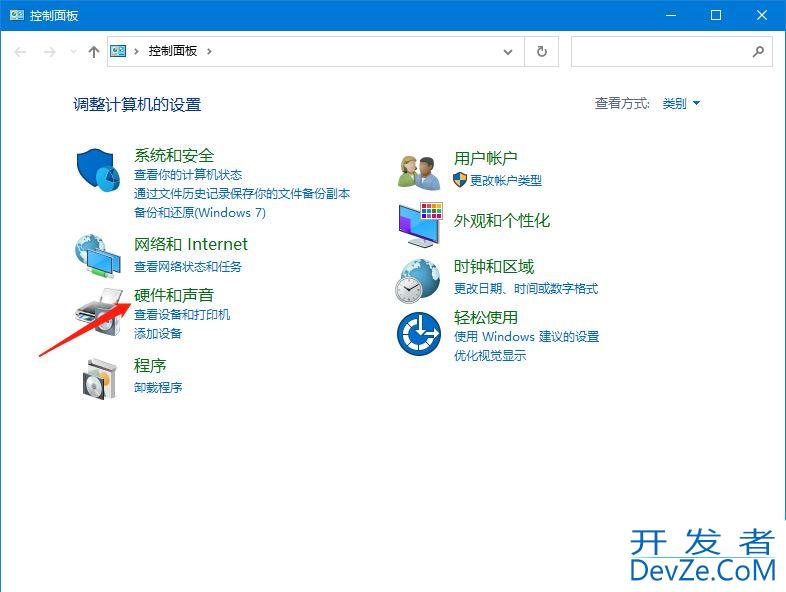786x592 pixels.
Task: Click the Control Panel icon in address bar
Action: tap(118, 51)
